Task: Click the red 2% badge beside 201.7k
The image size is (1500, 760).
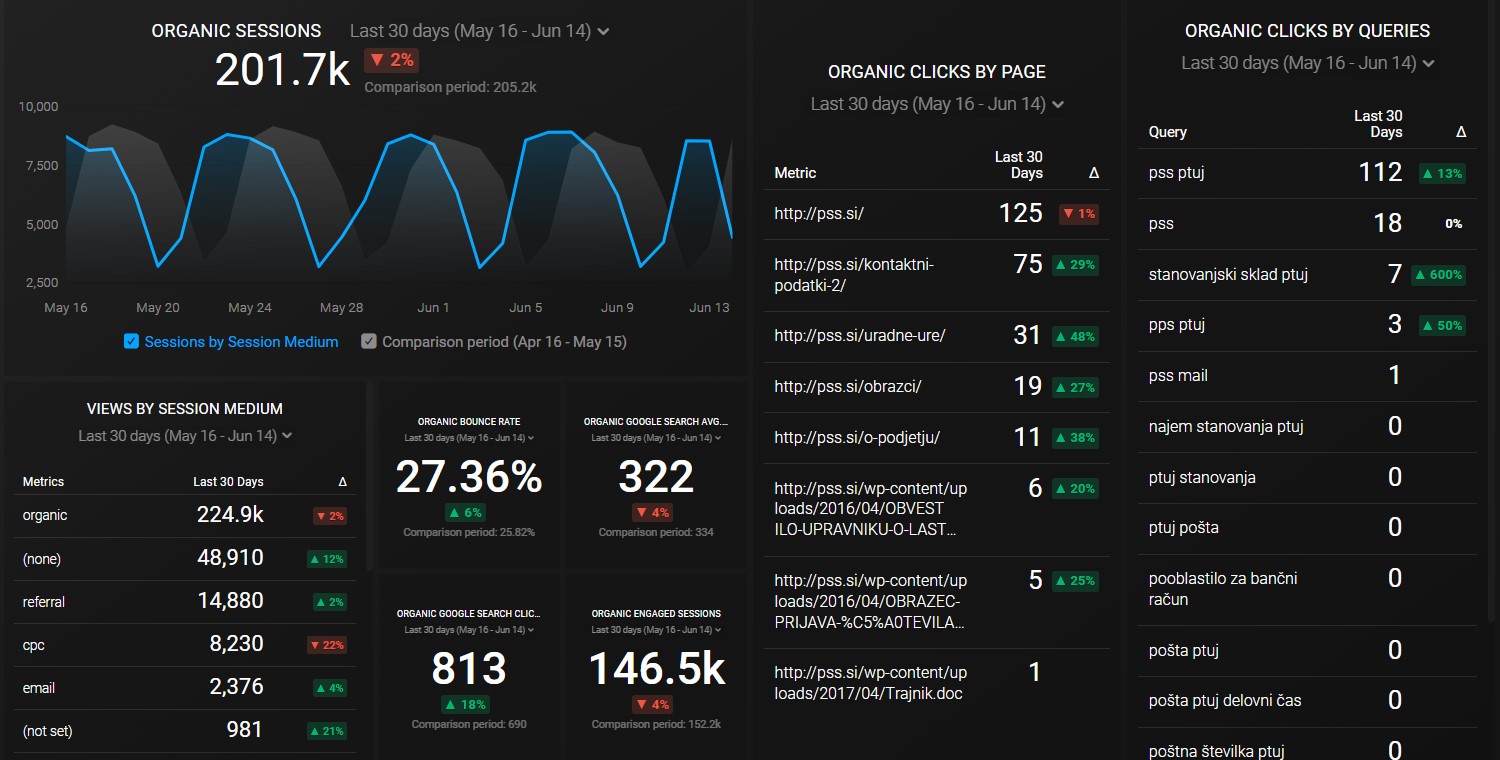Action: click(x=391, y=60)
